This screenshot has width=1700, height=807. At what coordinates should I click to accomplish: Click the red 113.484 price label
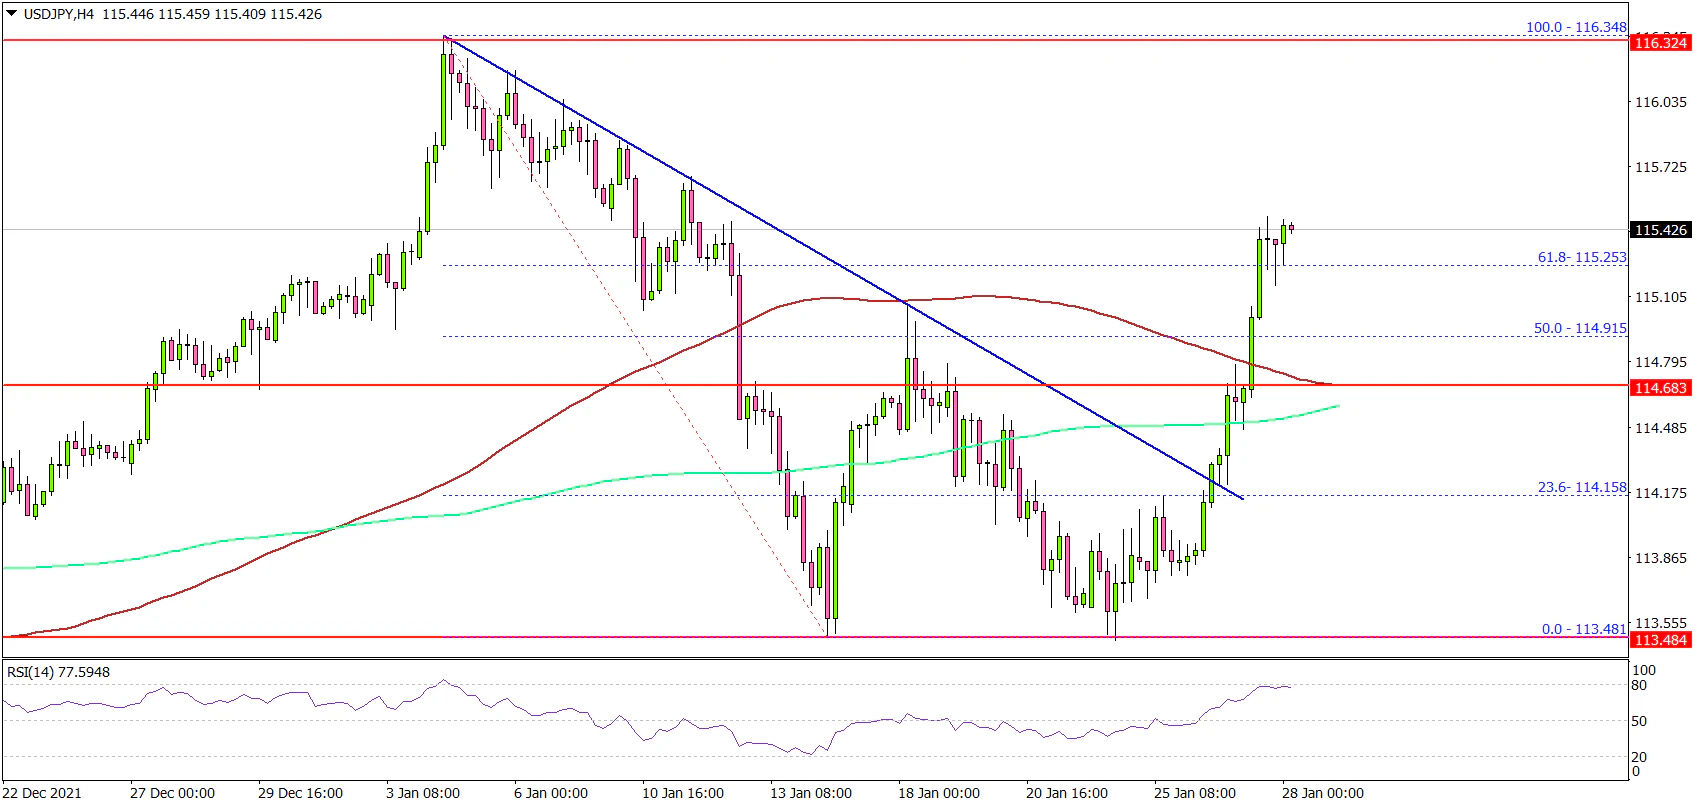(1660, 640)
